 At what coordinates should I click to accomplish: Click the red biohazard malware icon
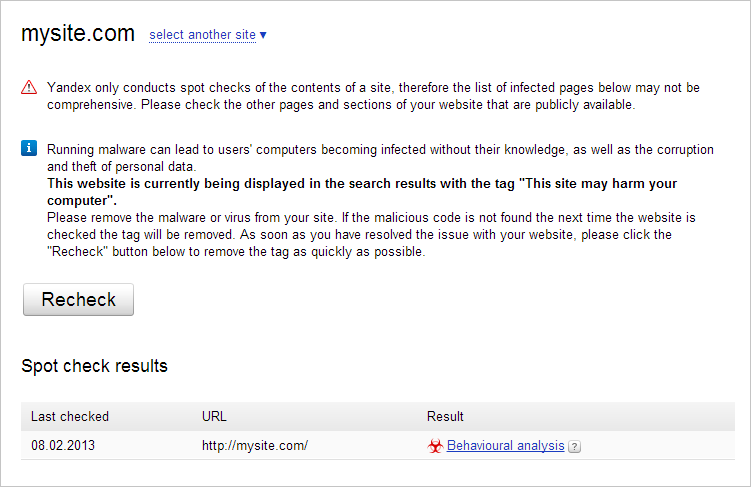click(435, 446)
